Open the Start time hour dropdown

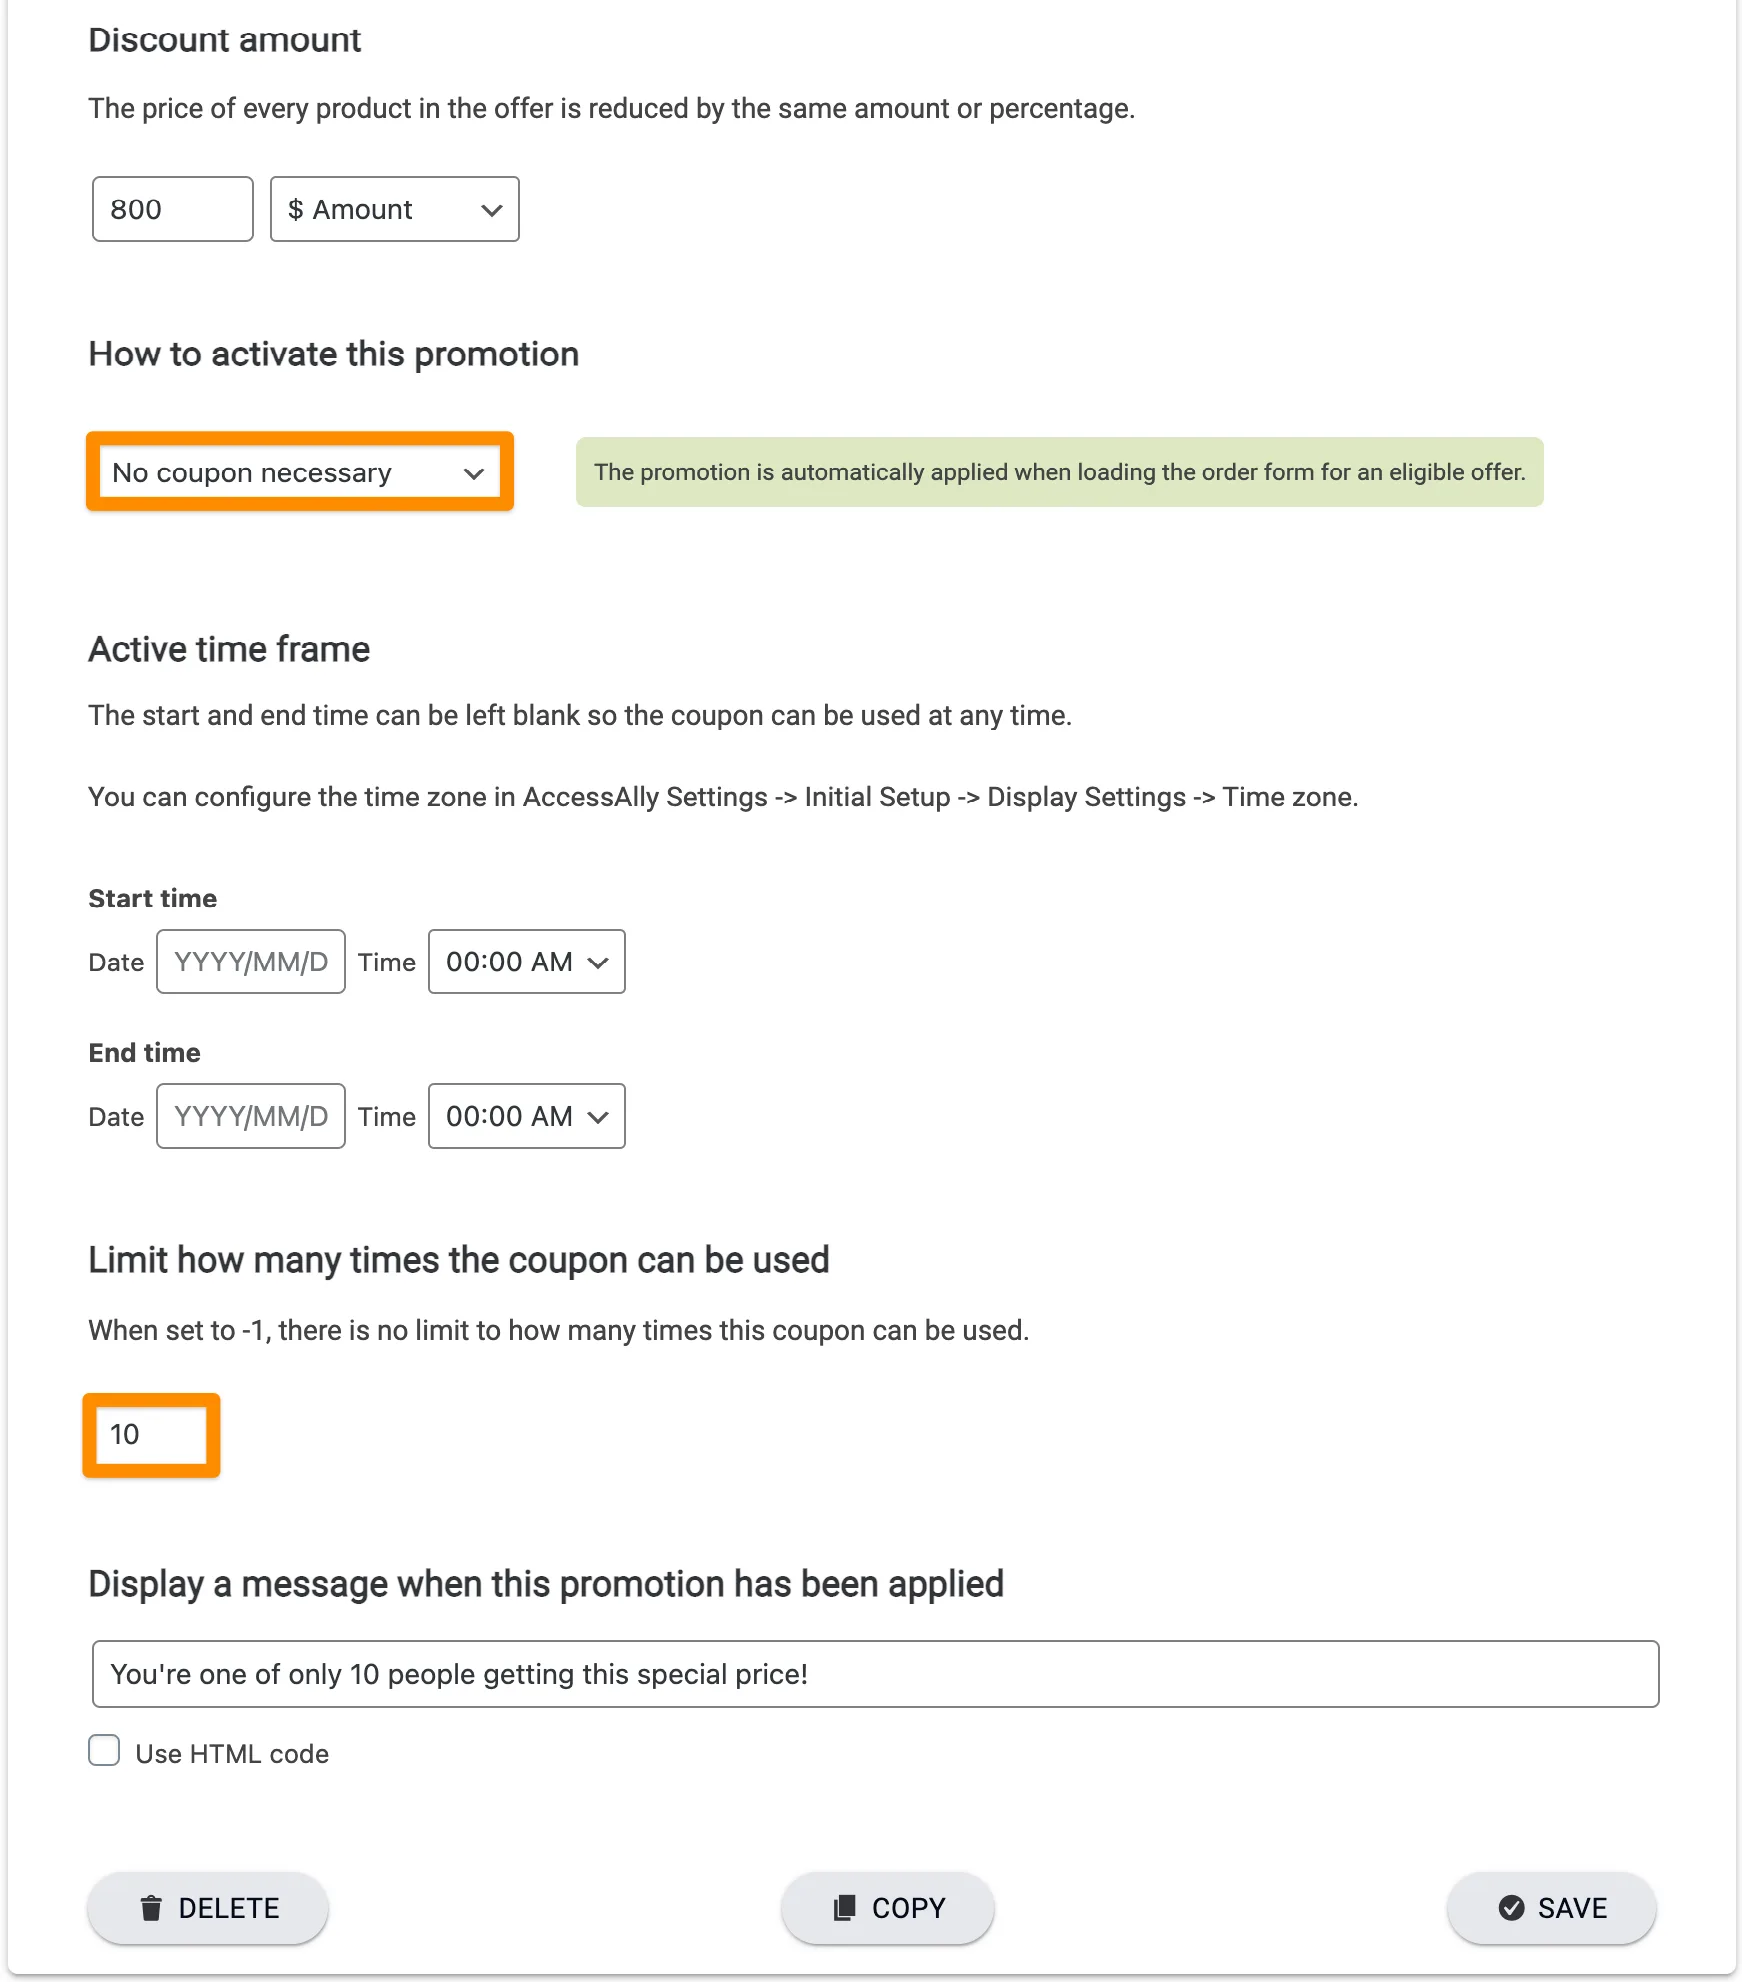click(526, 961)
